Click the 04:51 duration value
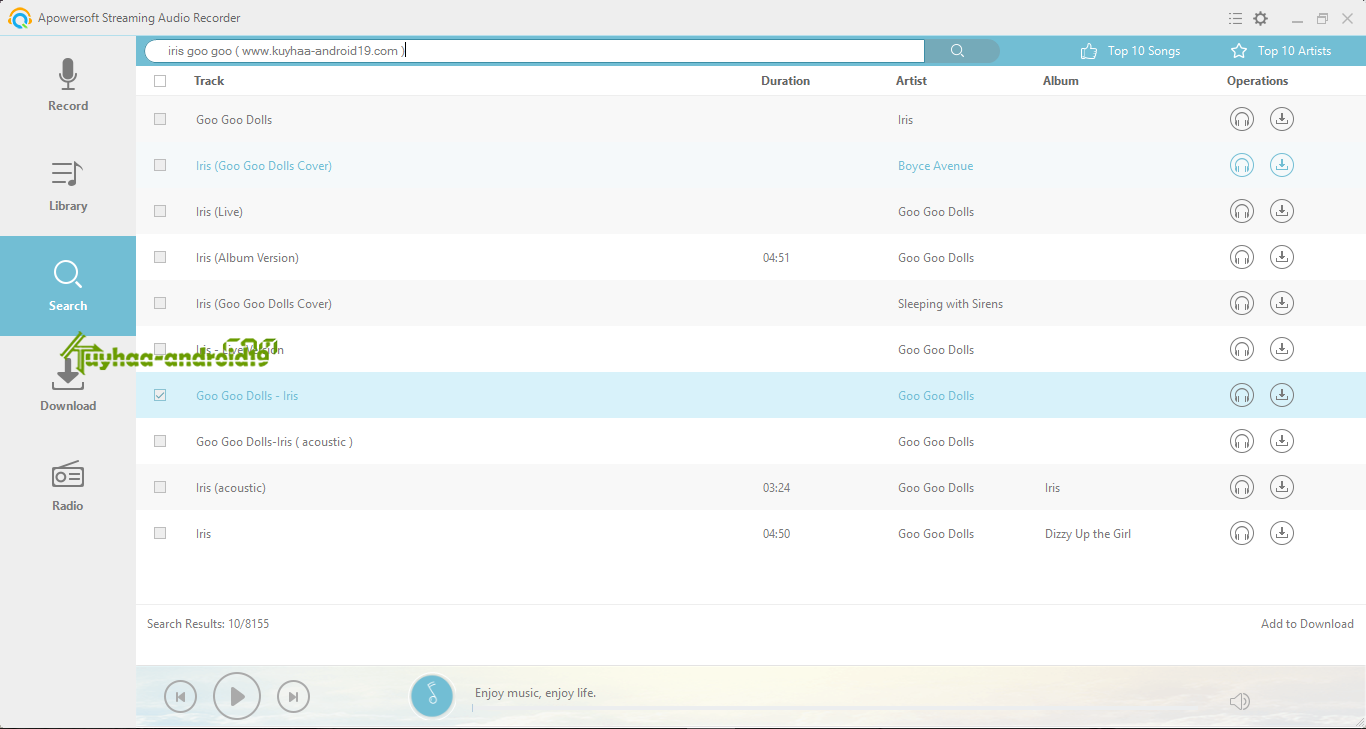This screenshot has width=1366, height=729. coord(776,258)
